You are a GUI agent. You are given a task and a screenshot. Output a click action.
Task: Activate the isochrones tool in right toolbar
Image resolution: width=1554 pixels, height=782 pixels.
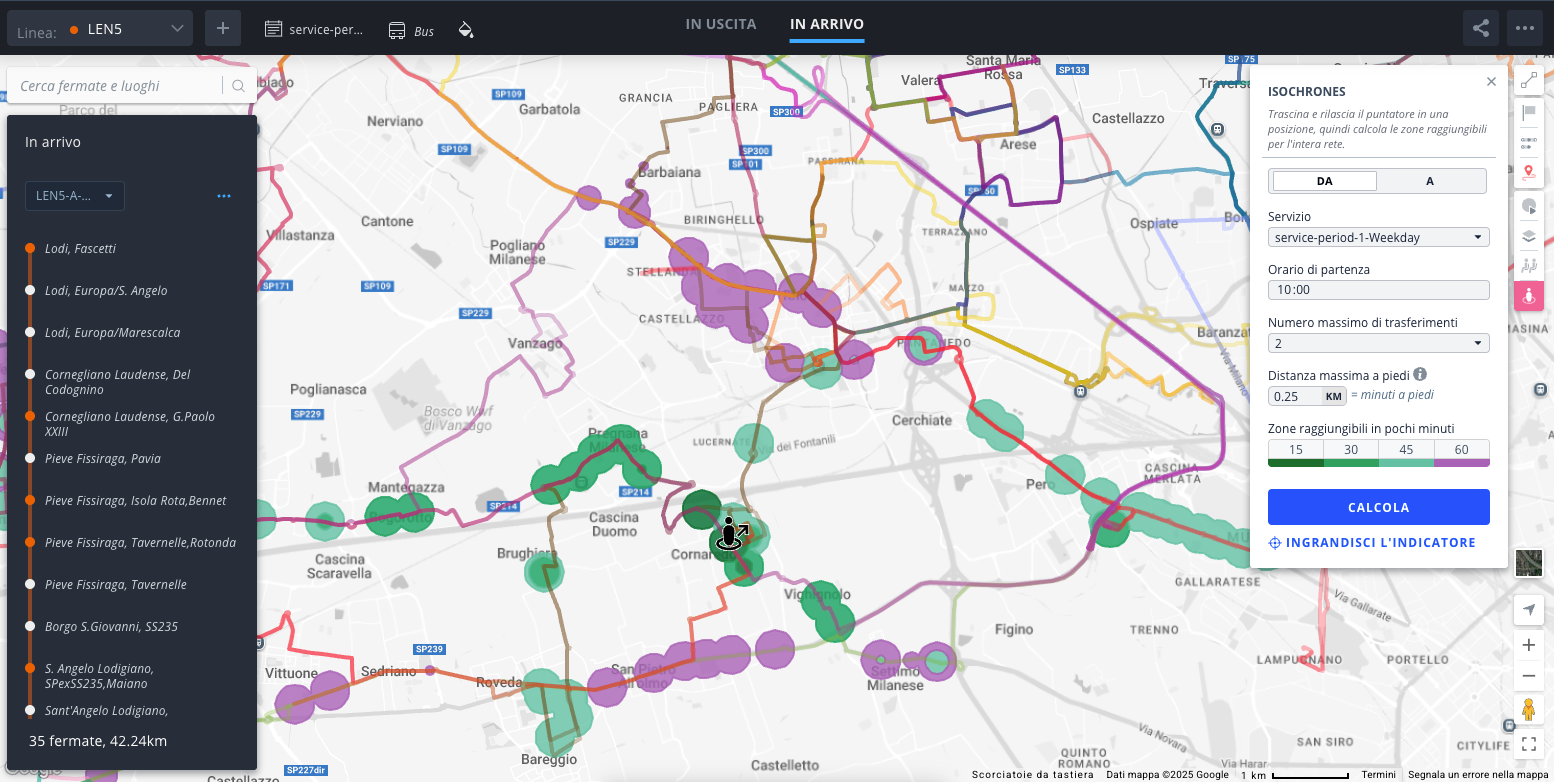point(1528,296)
